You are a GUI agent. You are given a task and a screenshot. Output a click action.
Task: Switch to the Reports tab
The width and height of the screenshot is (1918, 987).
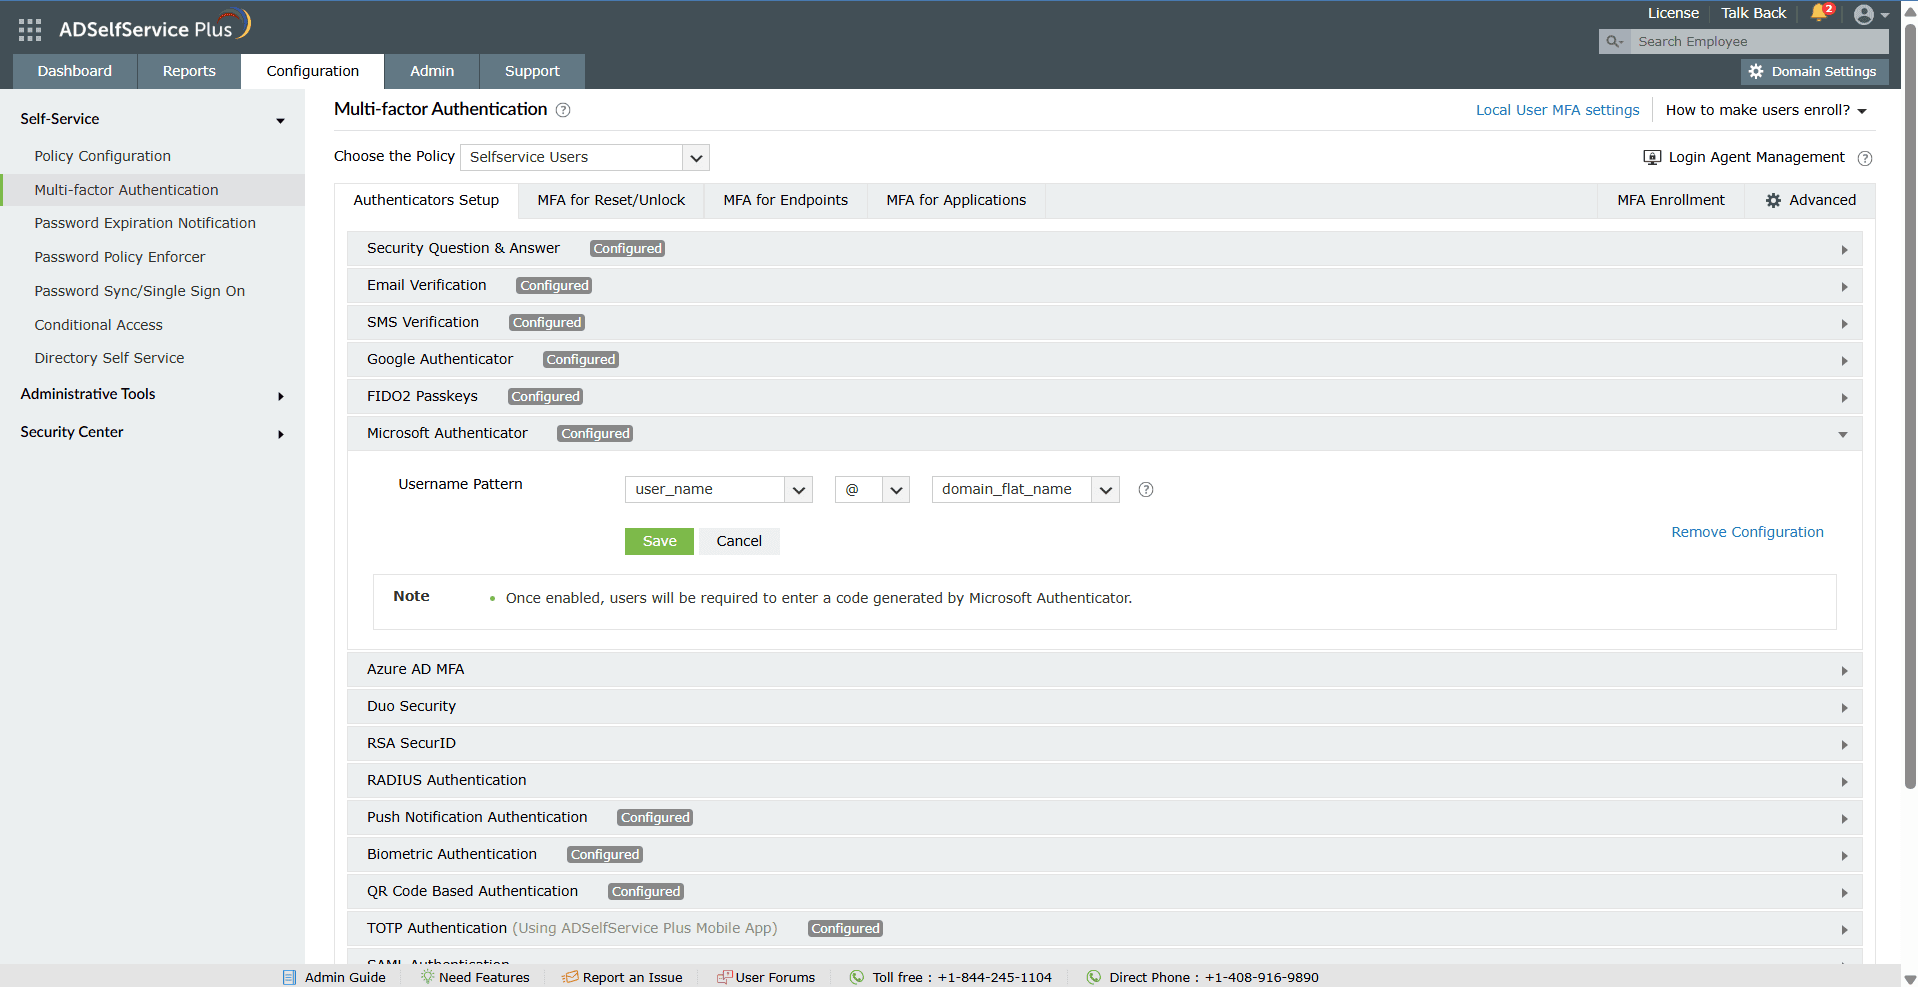(x=189, y=71)
